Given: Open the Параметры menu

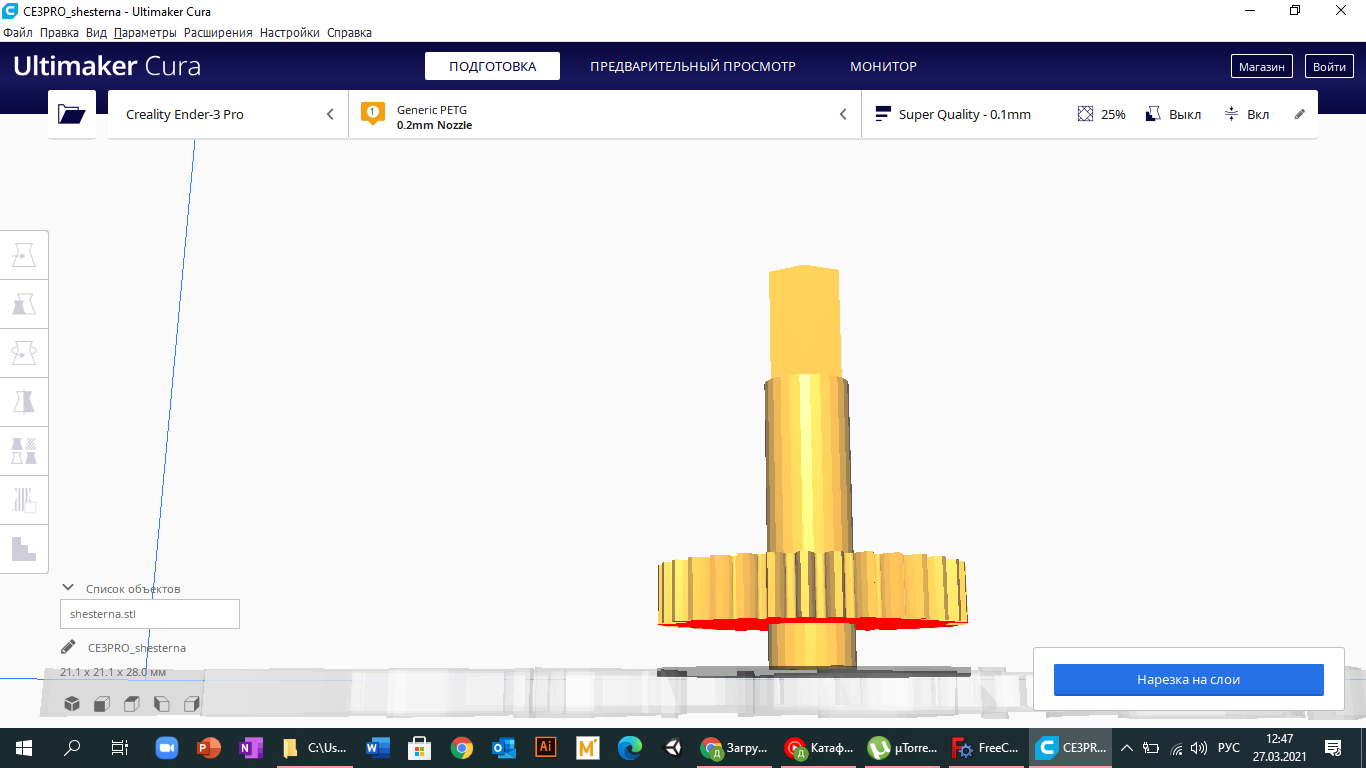Looking at the screenshot, I should [145, 32].
